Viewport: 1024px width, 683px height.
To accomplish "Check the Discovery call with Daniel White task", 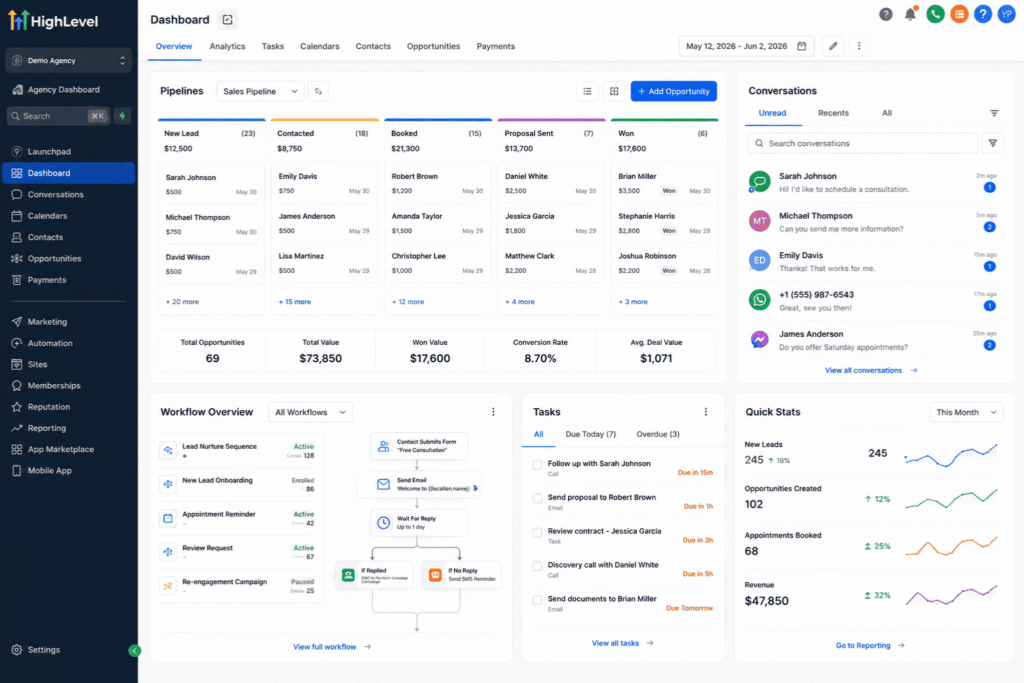I will [537, 566].
